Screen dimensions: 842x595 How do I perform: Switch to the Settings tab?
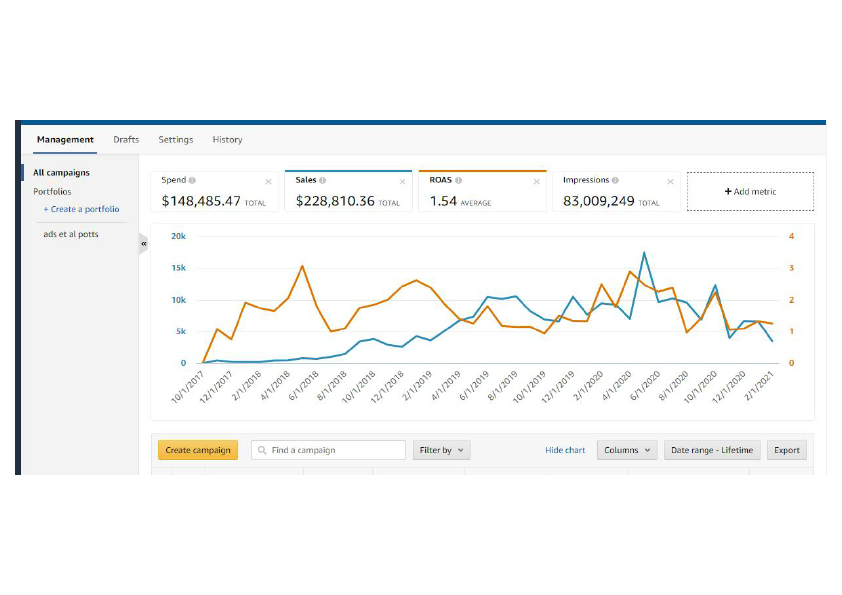click(x=175, y=139)
